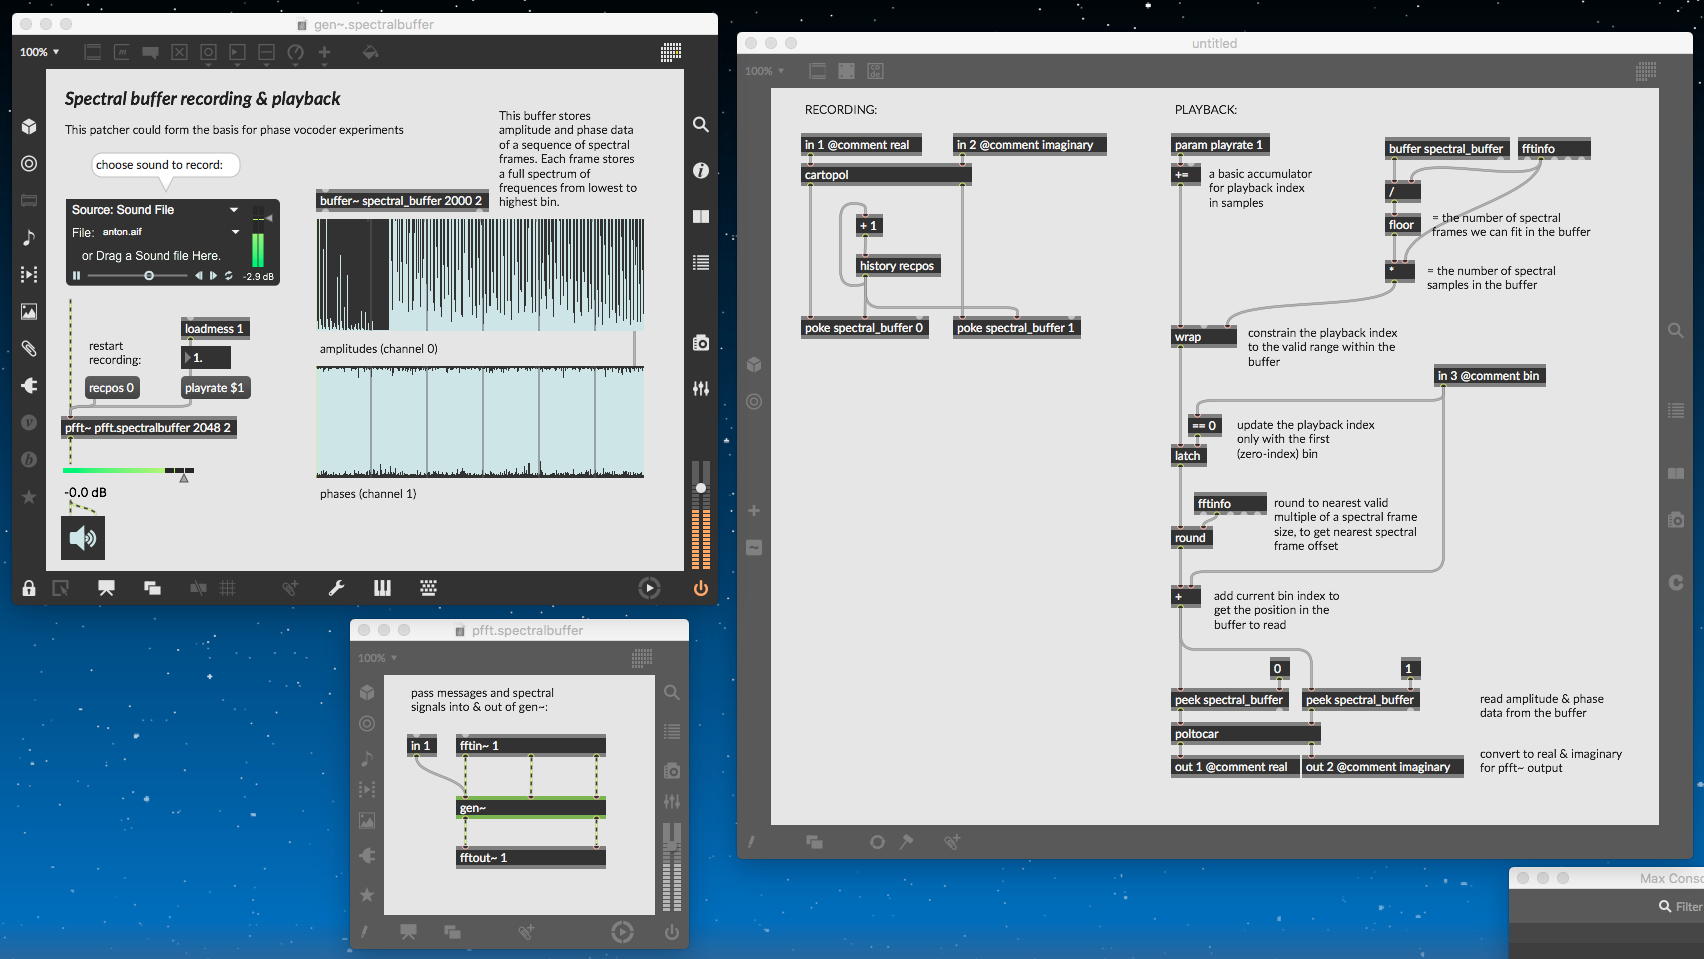This screenshot has height=959, width=1704.
Task: Open the Format paint bucket palette
Action: [370, 52]
